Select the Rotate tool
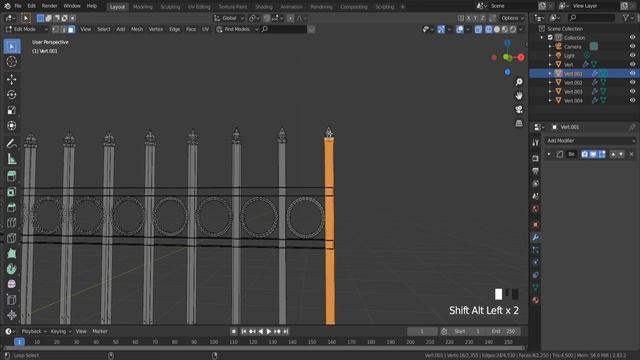The width and height of the screenshot is (640, 360). (x=12, y=95)
